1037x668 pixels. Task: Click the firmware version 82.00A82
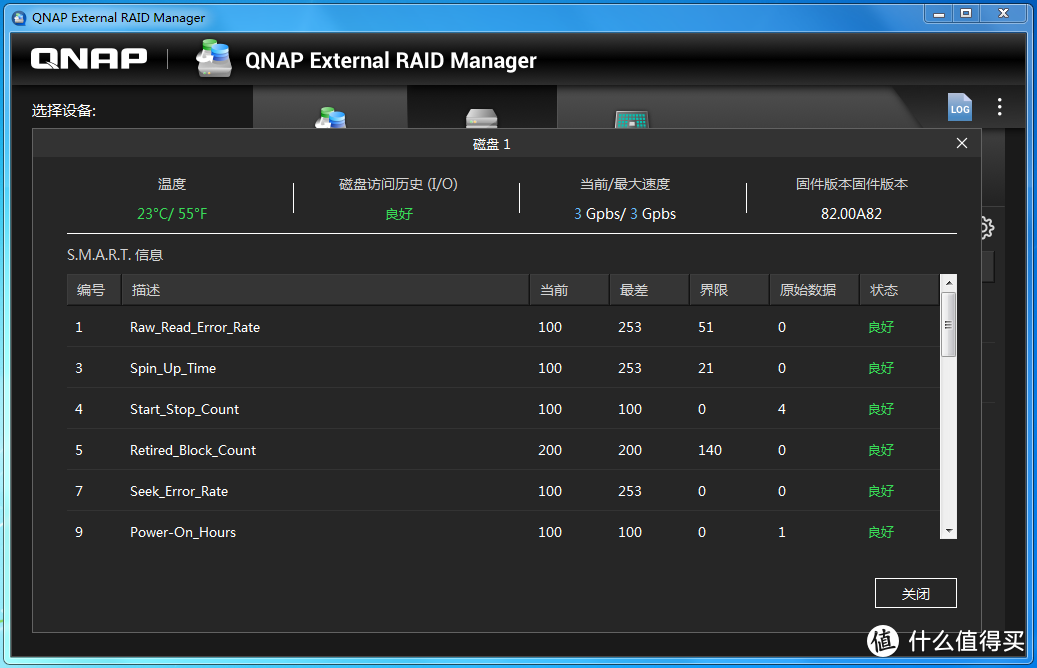(851, 214)
